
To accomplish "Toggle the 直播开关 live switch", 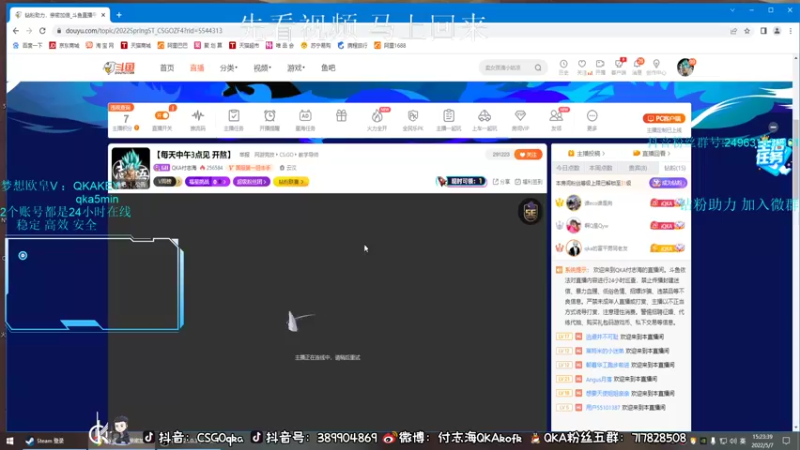I will click(x=162, y=116).
